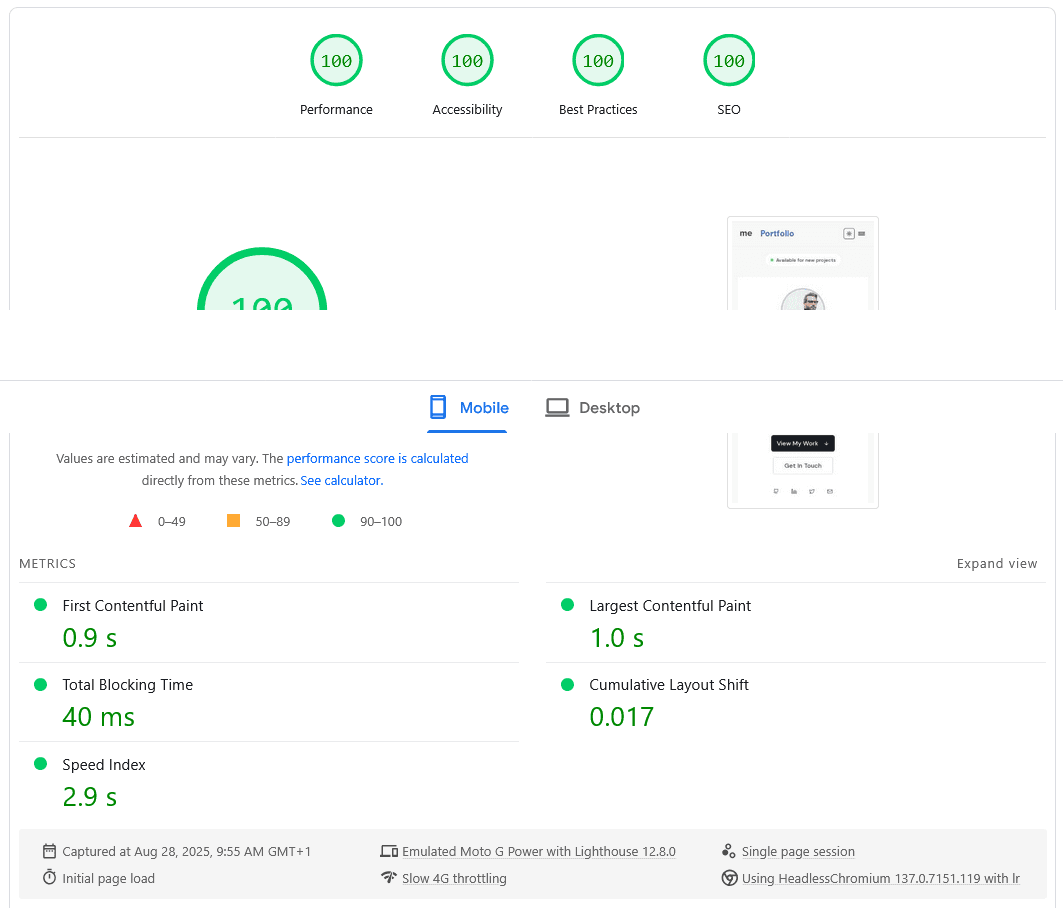Click the mobile phone icon
1063x908 pixels.
pos(437,407)
